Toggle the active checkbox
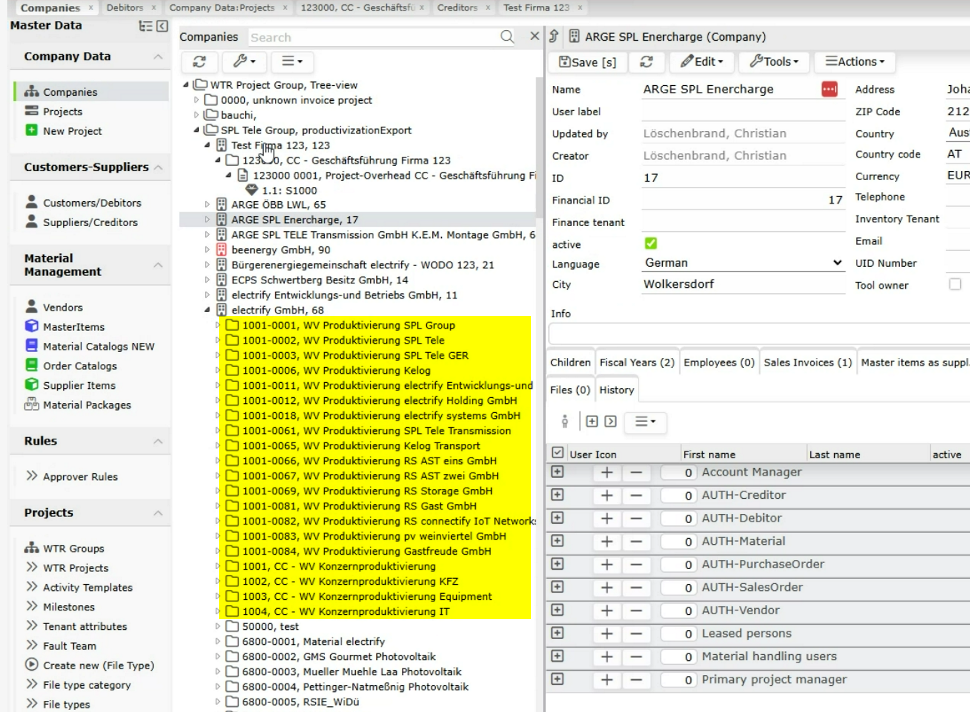This screenshot has width=974, height=712. (x=651, y=244)
